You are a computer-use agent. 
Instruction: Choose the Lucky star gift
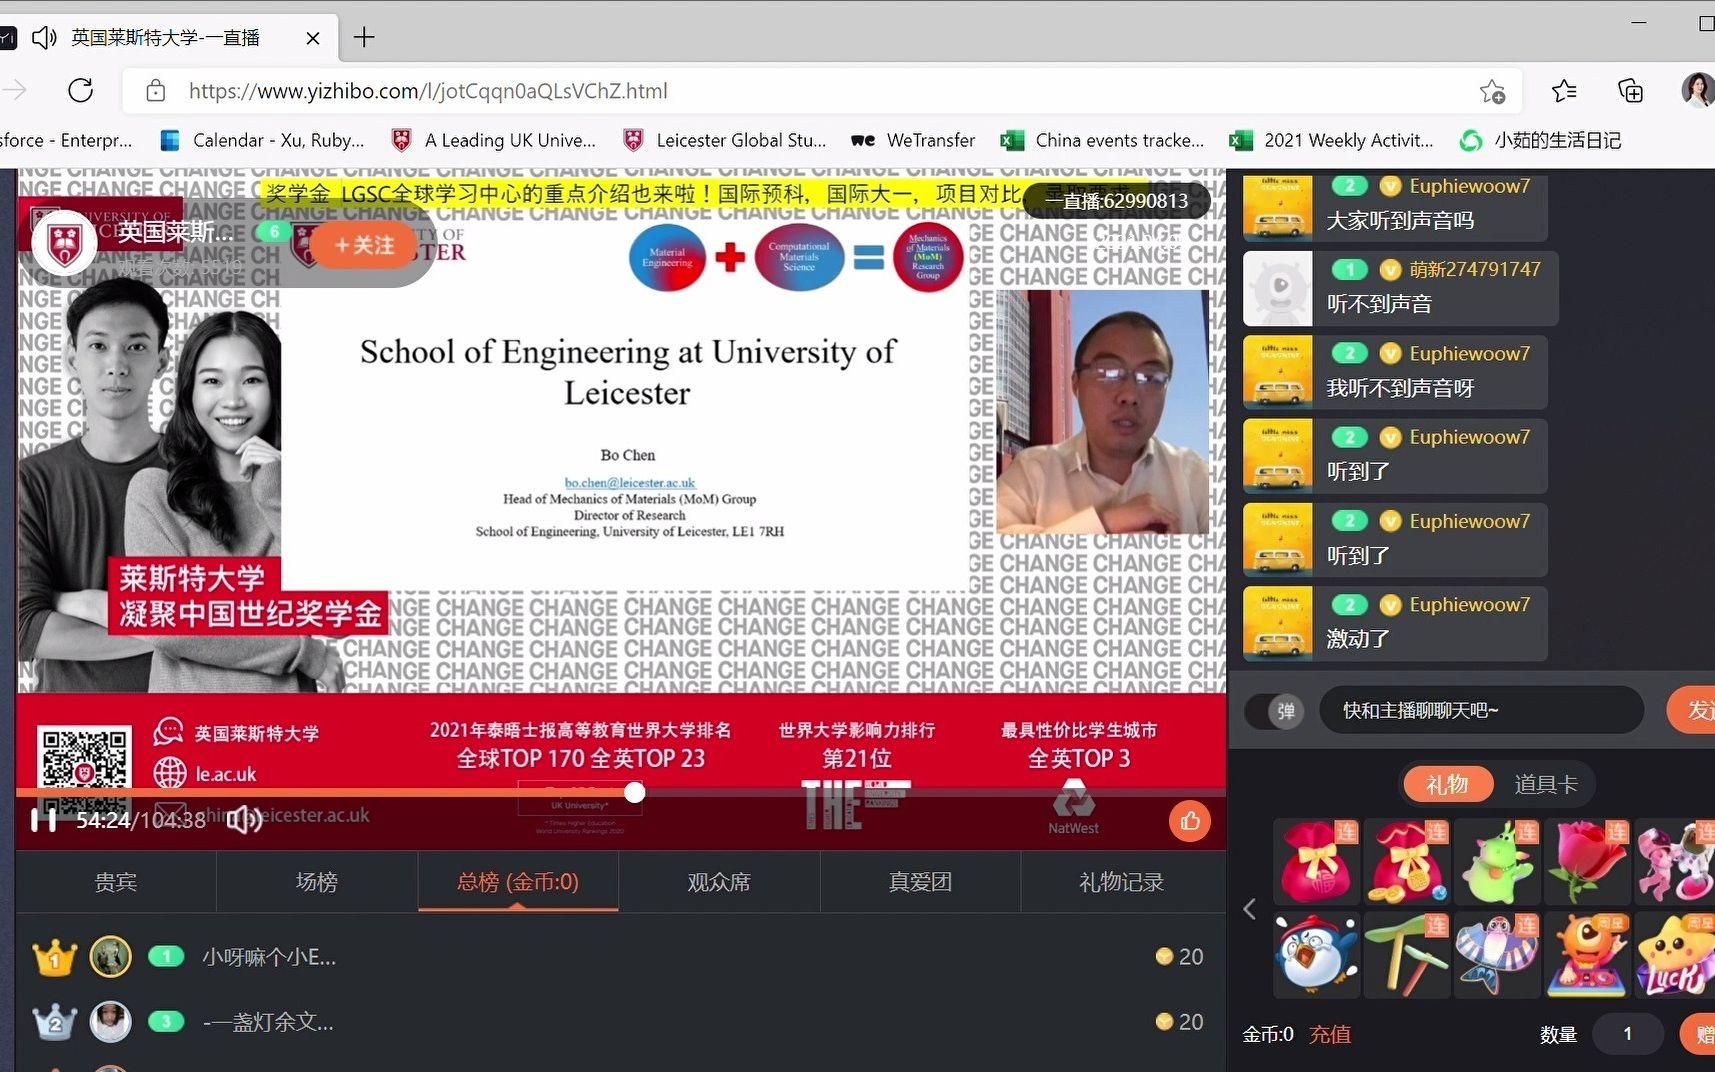[1675, 954]
